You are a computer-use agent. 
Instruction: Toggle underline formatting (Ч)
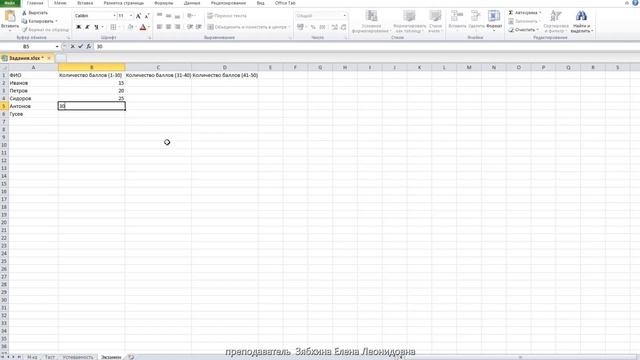[96, 27]
